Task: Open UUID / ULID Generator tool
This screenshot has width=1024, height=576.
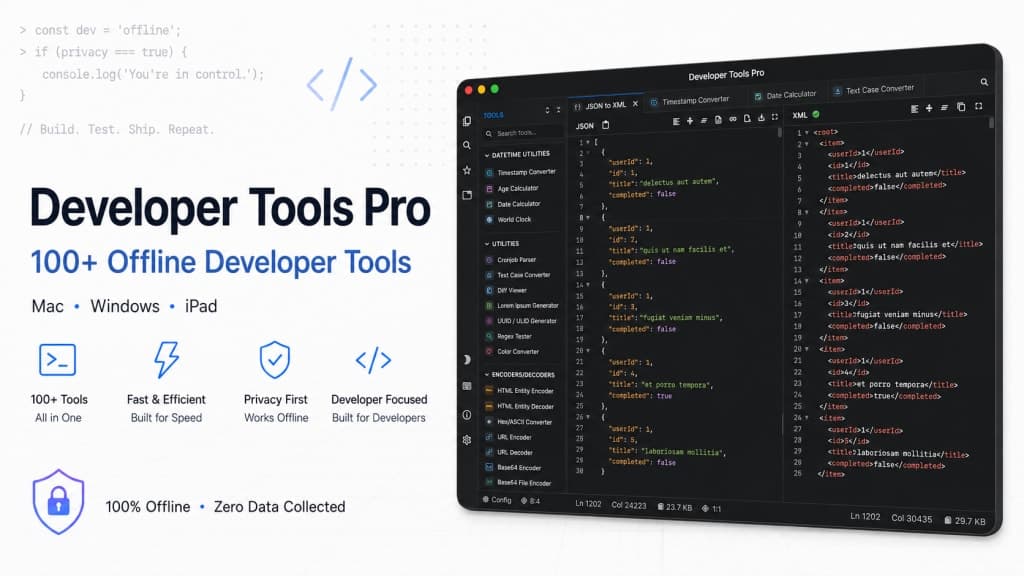Action: (x=521, y=321)
